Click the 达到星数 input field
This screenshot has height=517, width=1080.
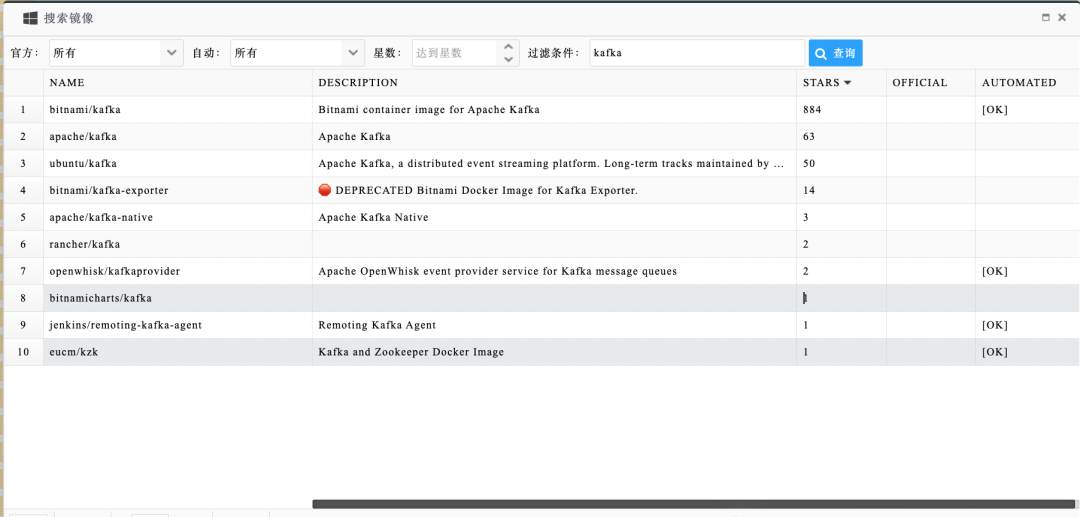point(455,53)
